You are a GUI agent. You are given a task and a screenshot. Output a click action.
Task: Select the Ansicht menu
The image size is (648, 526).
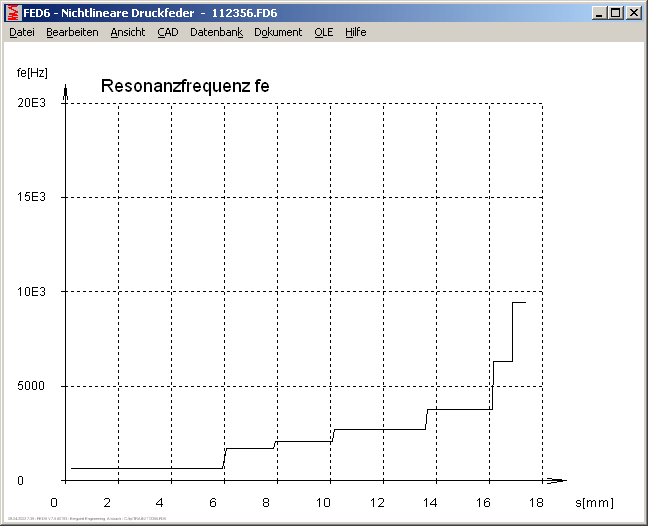pyautogui.click(x=127, y=32)
